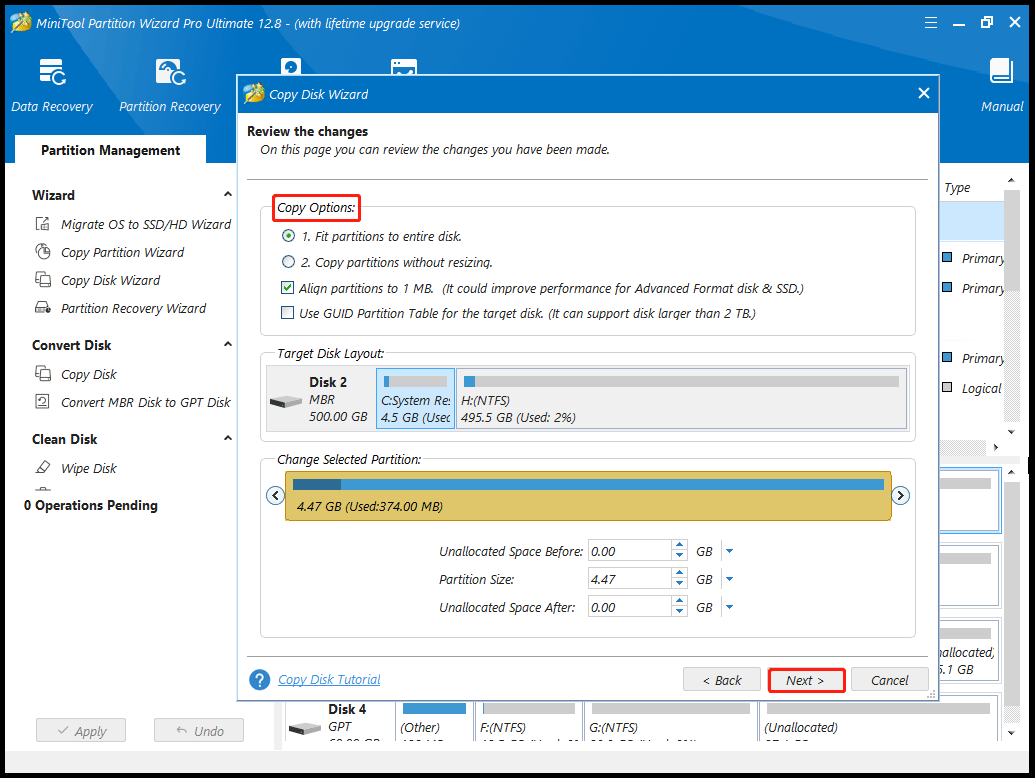This screenshot has height=778, width=1035.
Task: Click the Unallocated Space Before field
Action: (630, 551)
